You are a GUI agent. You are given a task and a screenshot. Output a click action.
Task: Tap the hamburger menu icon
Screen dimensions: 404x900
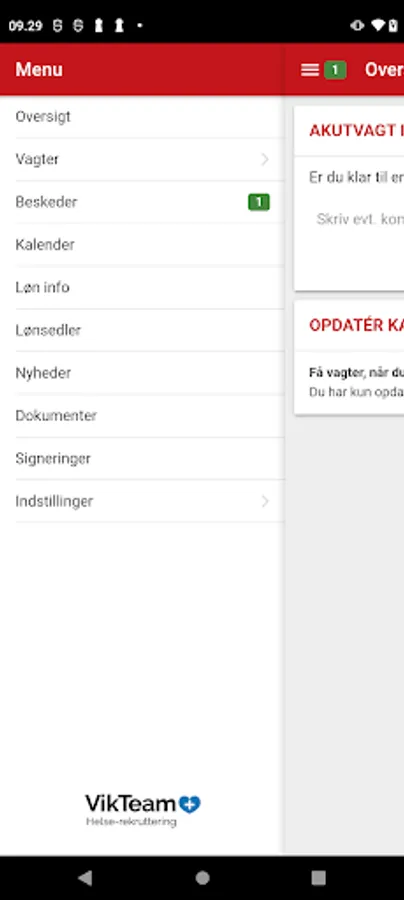point(310,70)
